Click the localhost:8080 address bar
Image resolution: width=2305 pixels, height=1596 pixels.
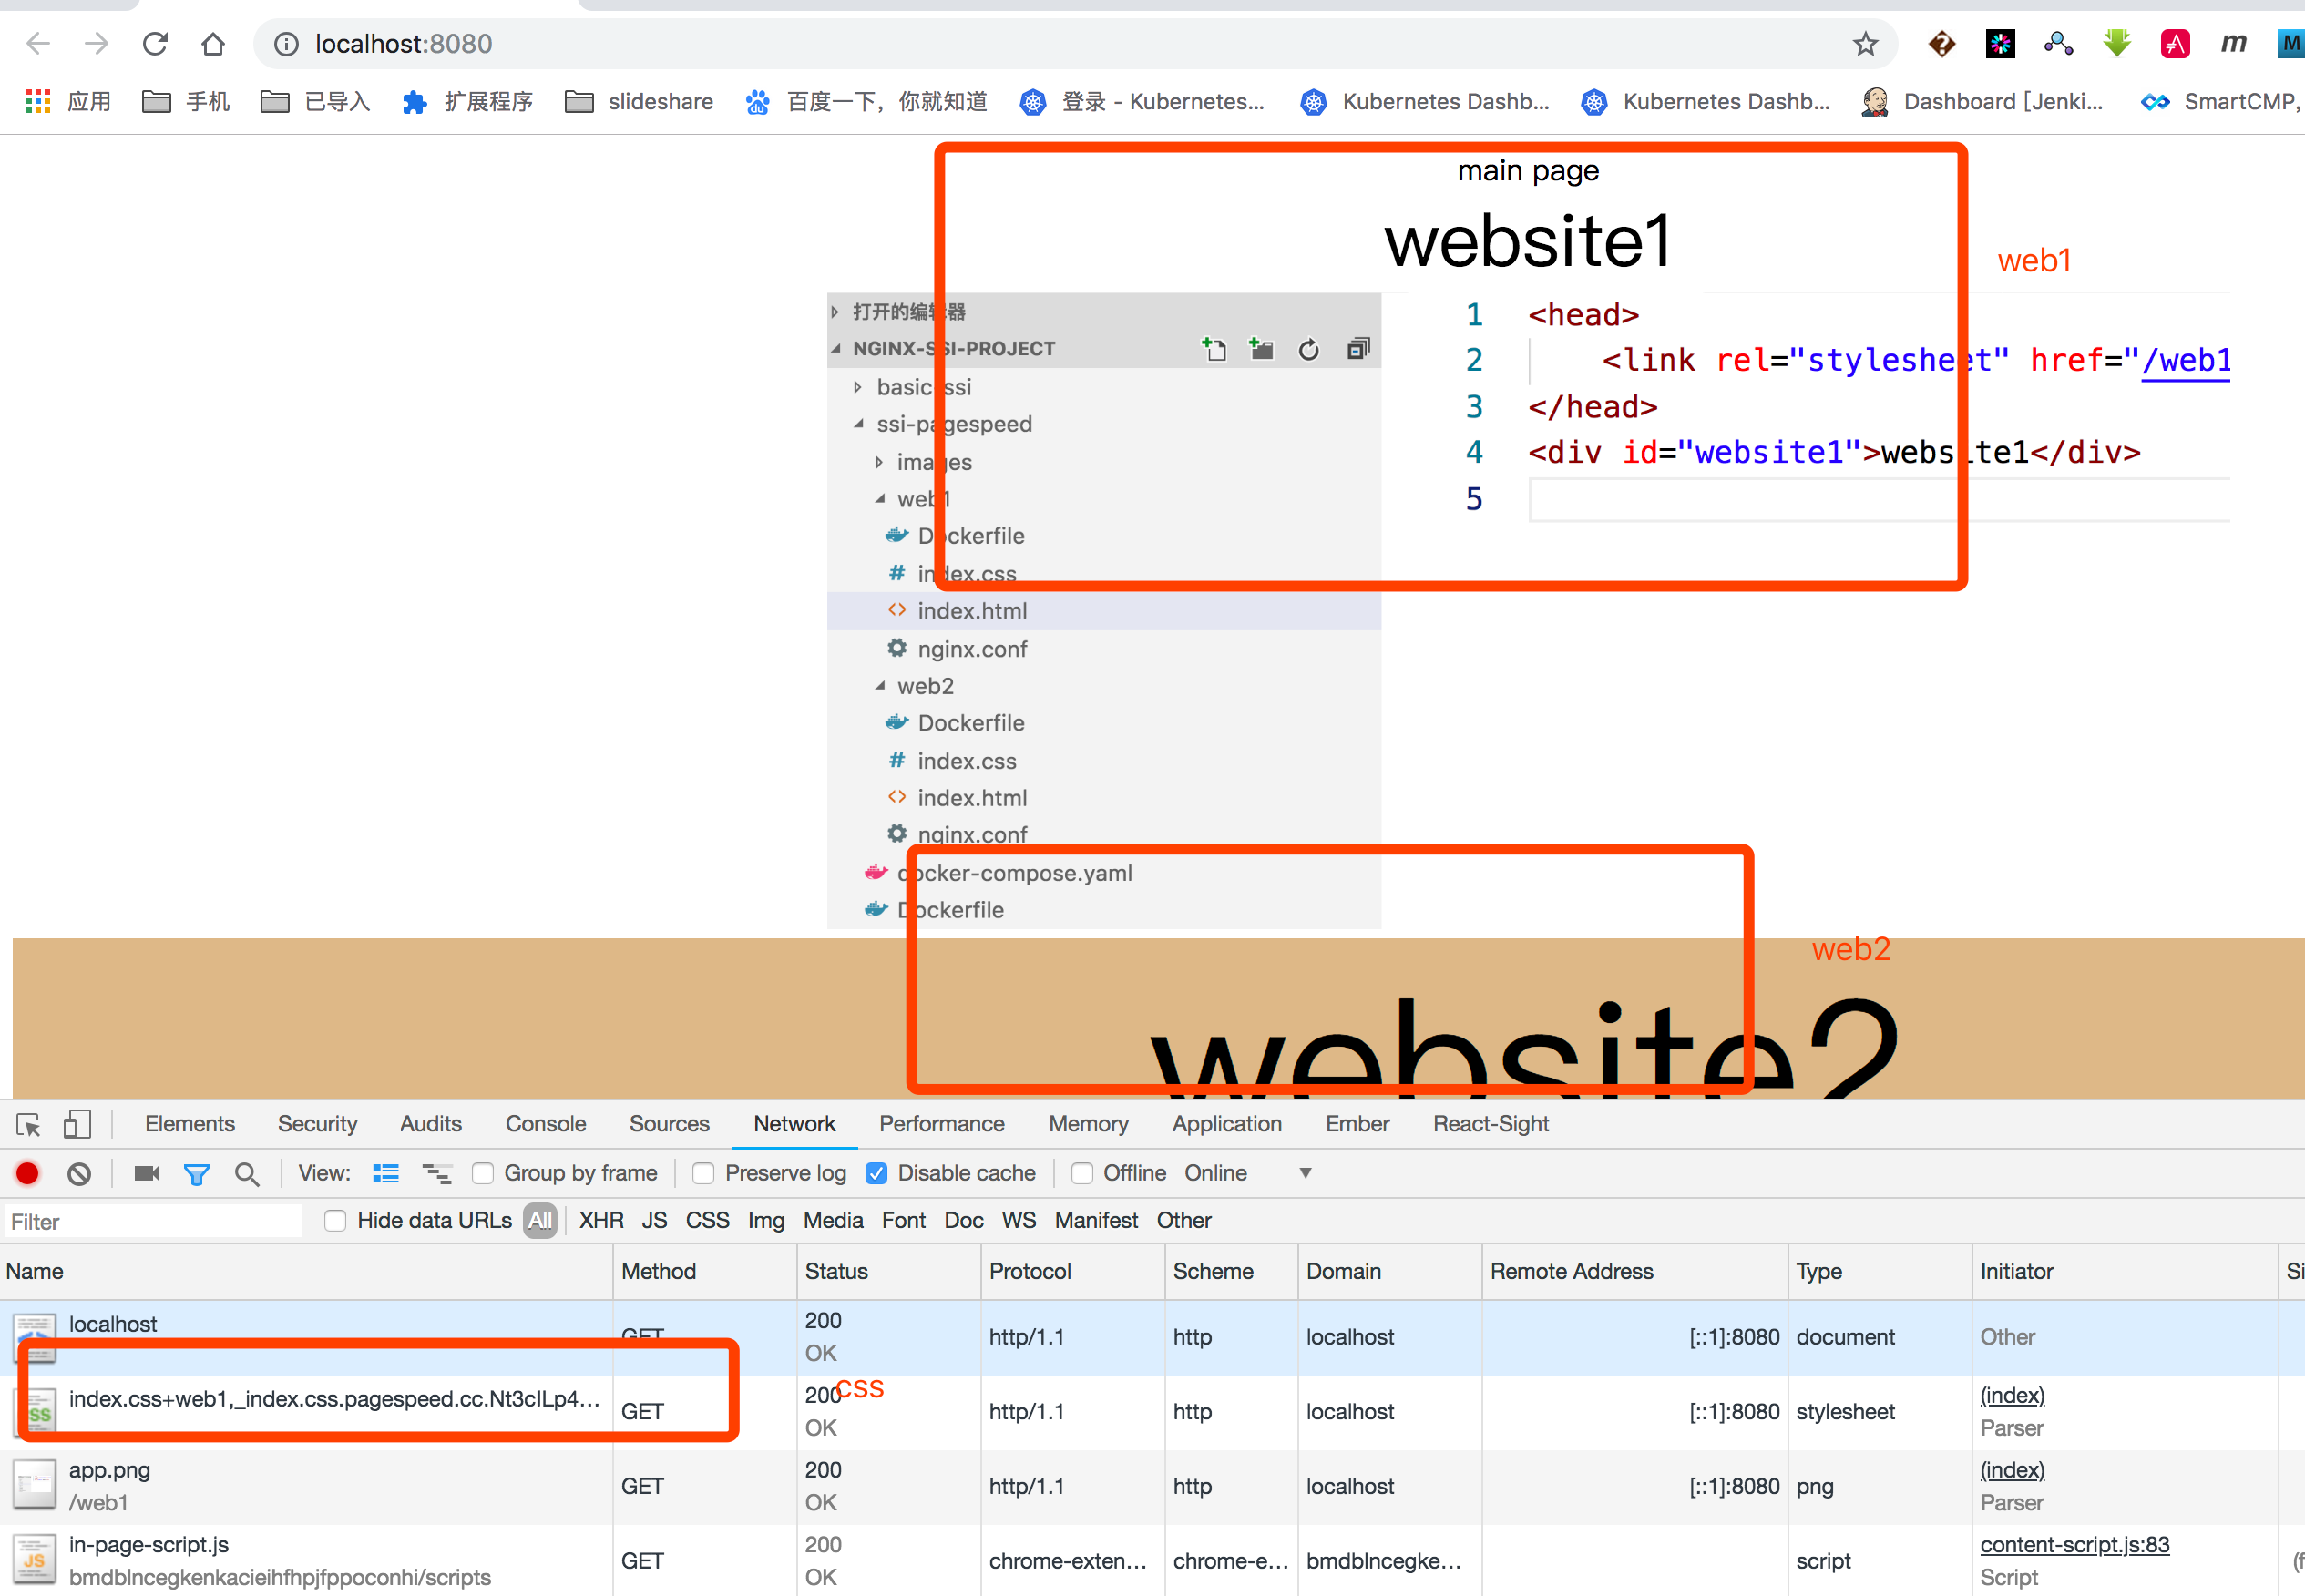1075,44
